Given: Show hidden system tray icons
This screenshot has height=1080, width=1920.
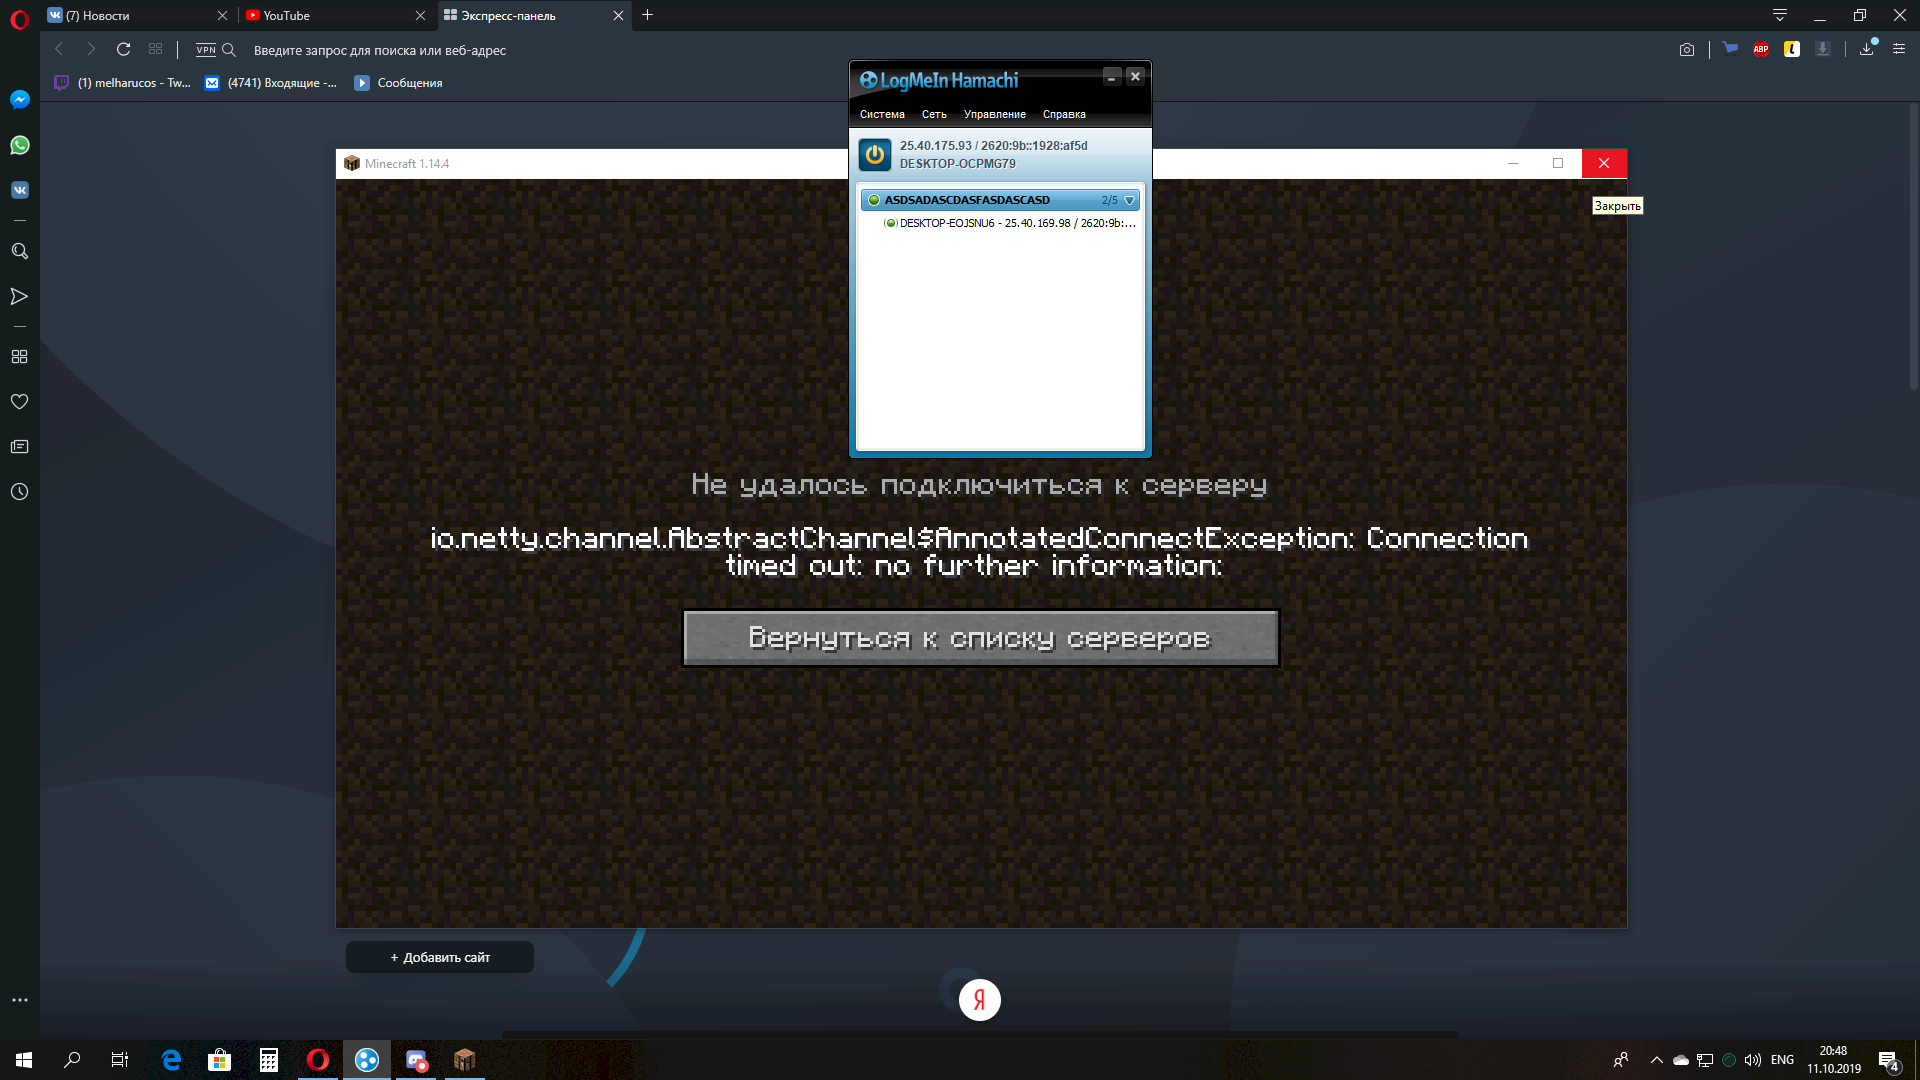Looking at the screenshot, I should [1656, 1060].
